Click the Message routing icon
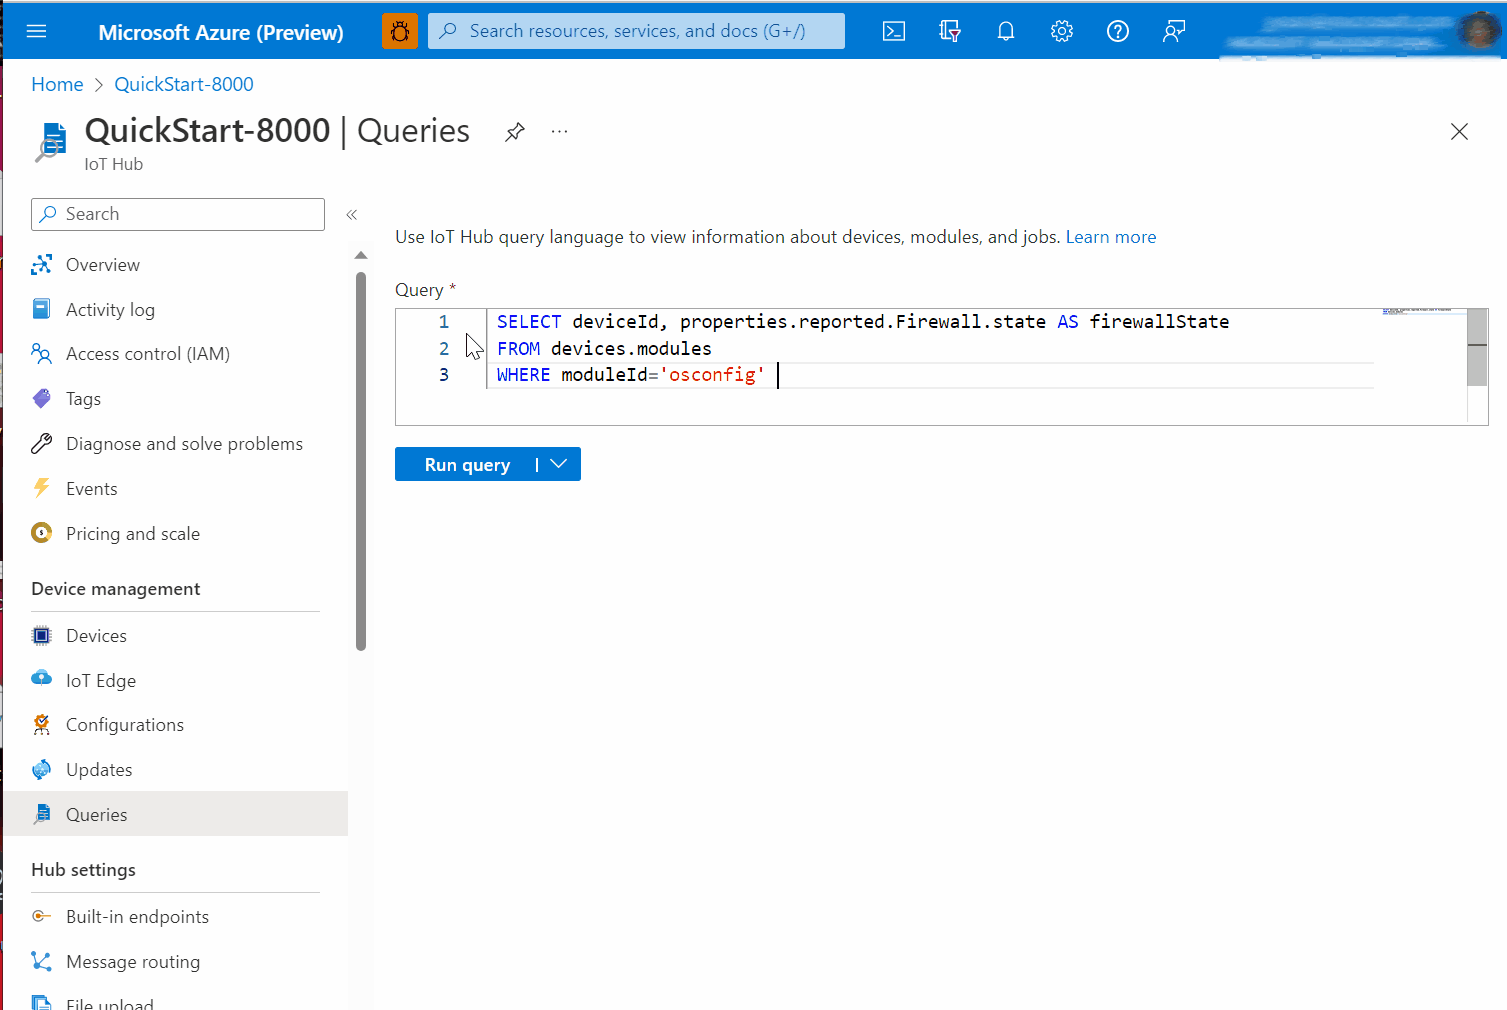This screenshot has width=1507, height=1010. (x=41, y=961)
